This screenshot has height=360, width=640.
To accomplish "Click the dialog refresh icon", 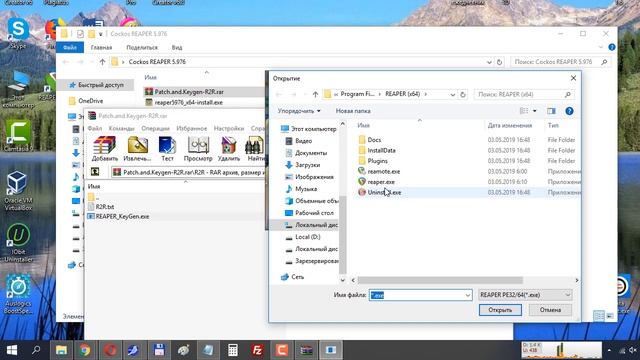I will click(463, 94).
